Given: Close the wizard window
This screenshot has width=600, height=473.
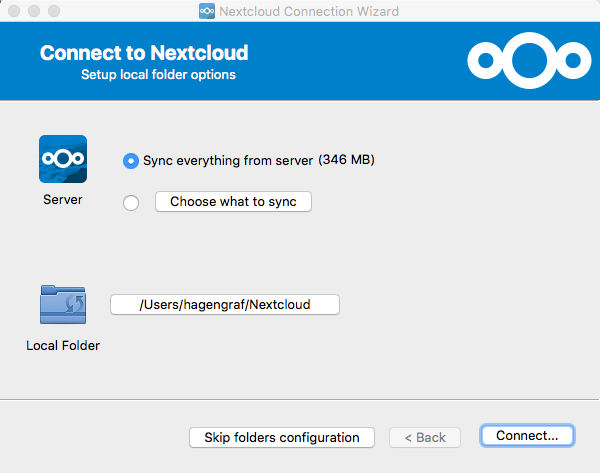Looking at the screenshot, I should pyautogui.click(x=14, y=11).
